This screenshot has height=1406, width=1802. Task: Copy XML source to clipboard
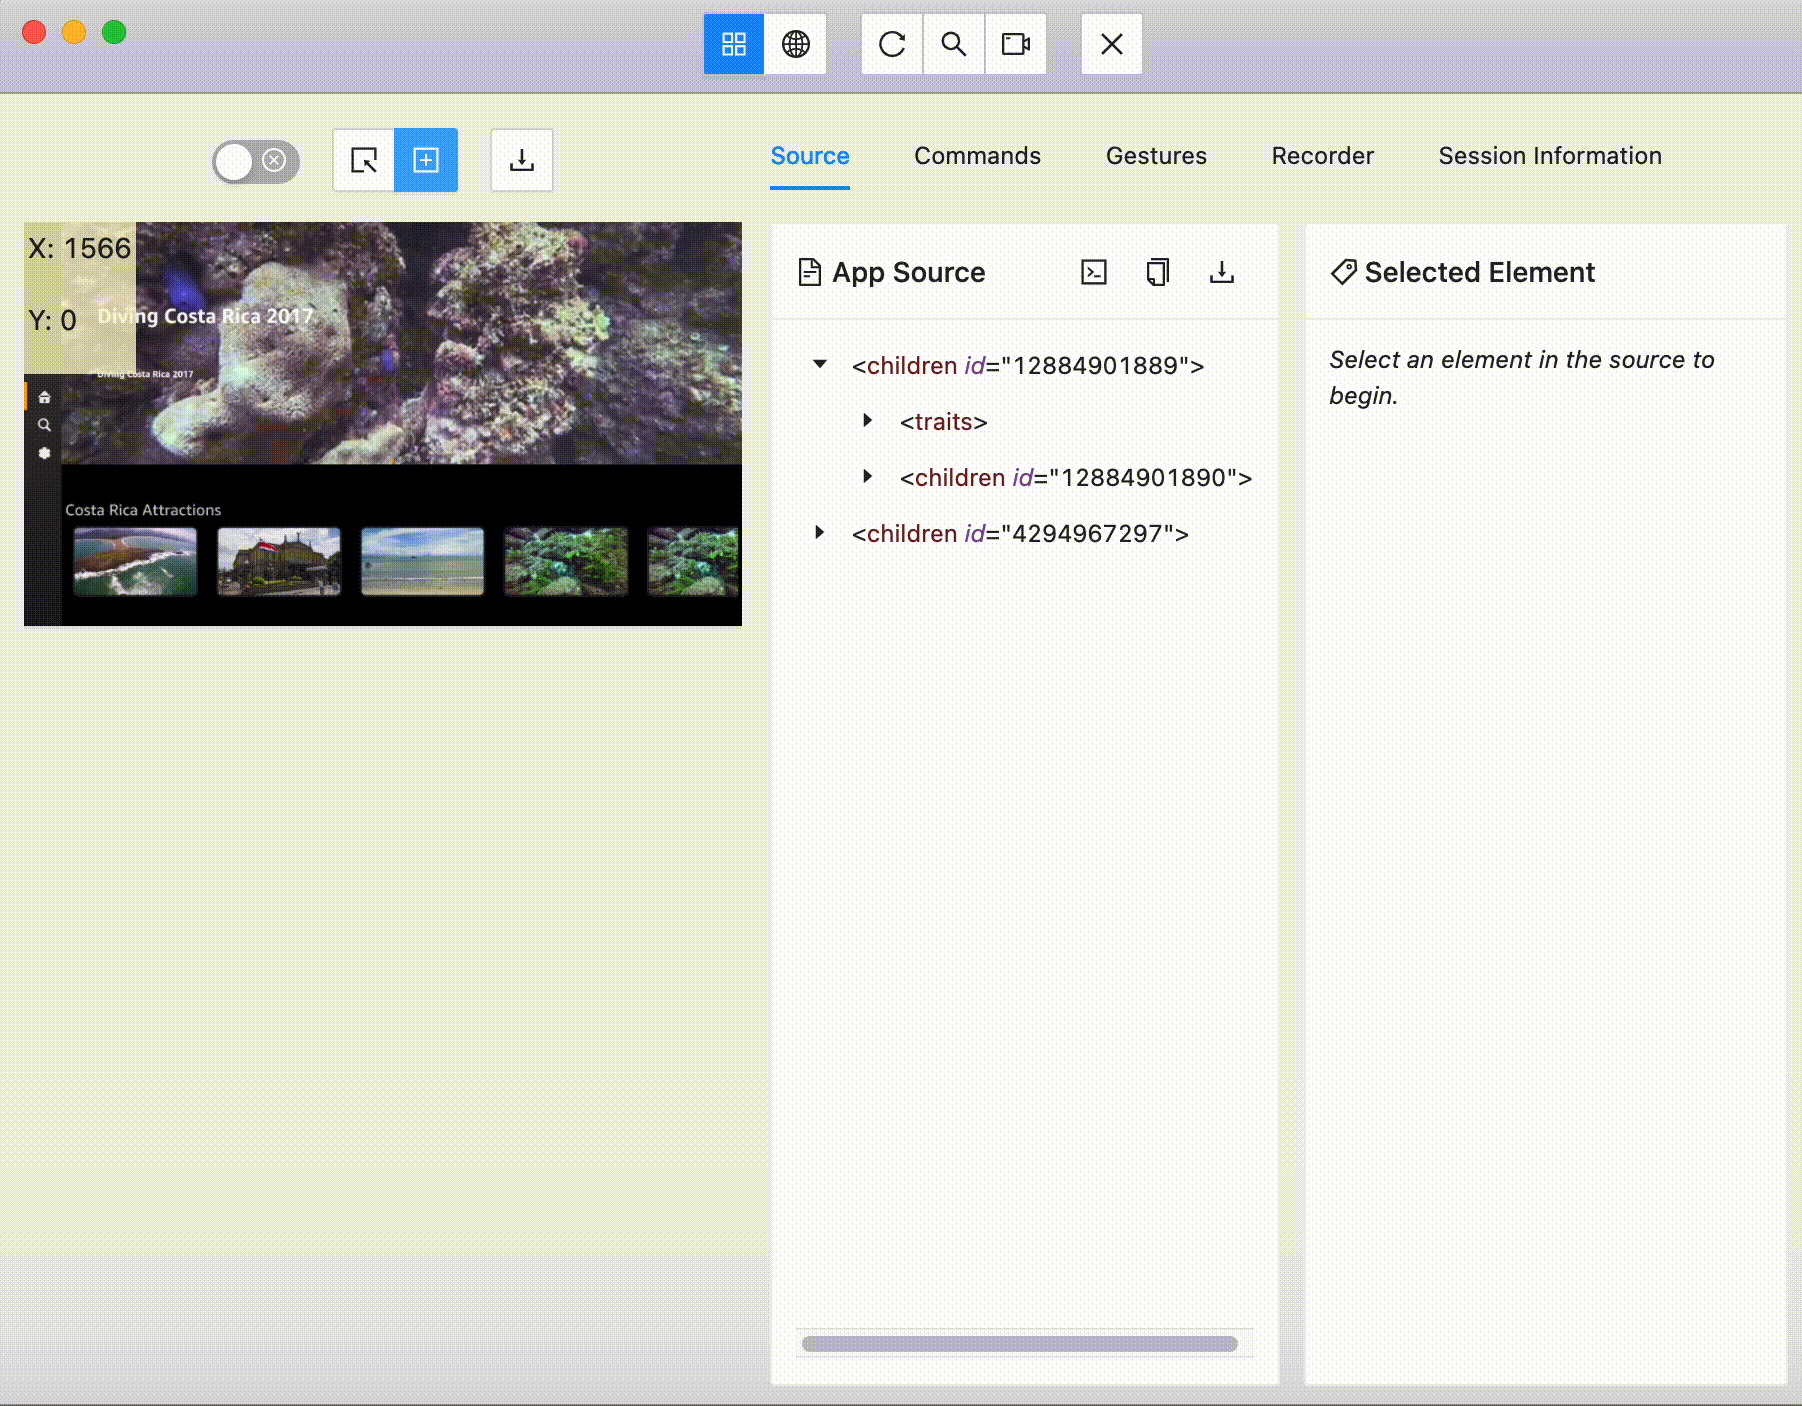[1158, 272]
